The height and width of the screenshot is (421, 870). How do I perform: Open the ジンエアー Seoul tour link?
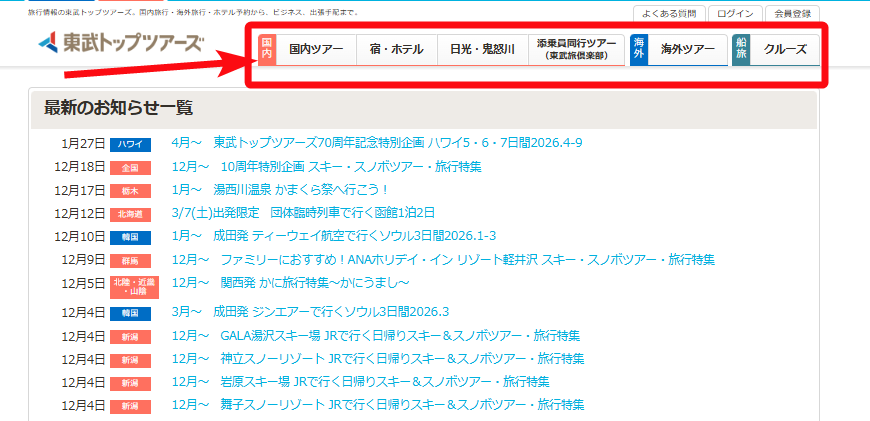tap(310, 311)
